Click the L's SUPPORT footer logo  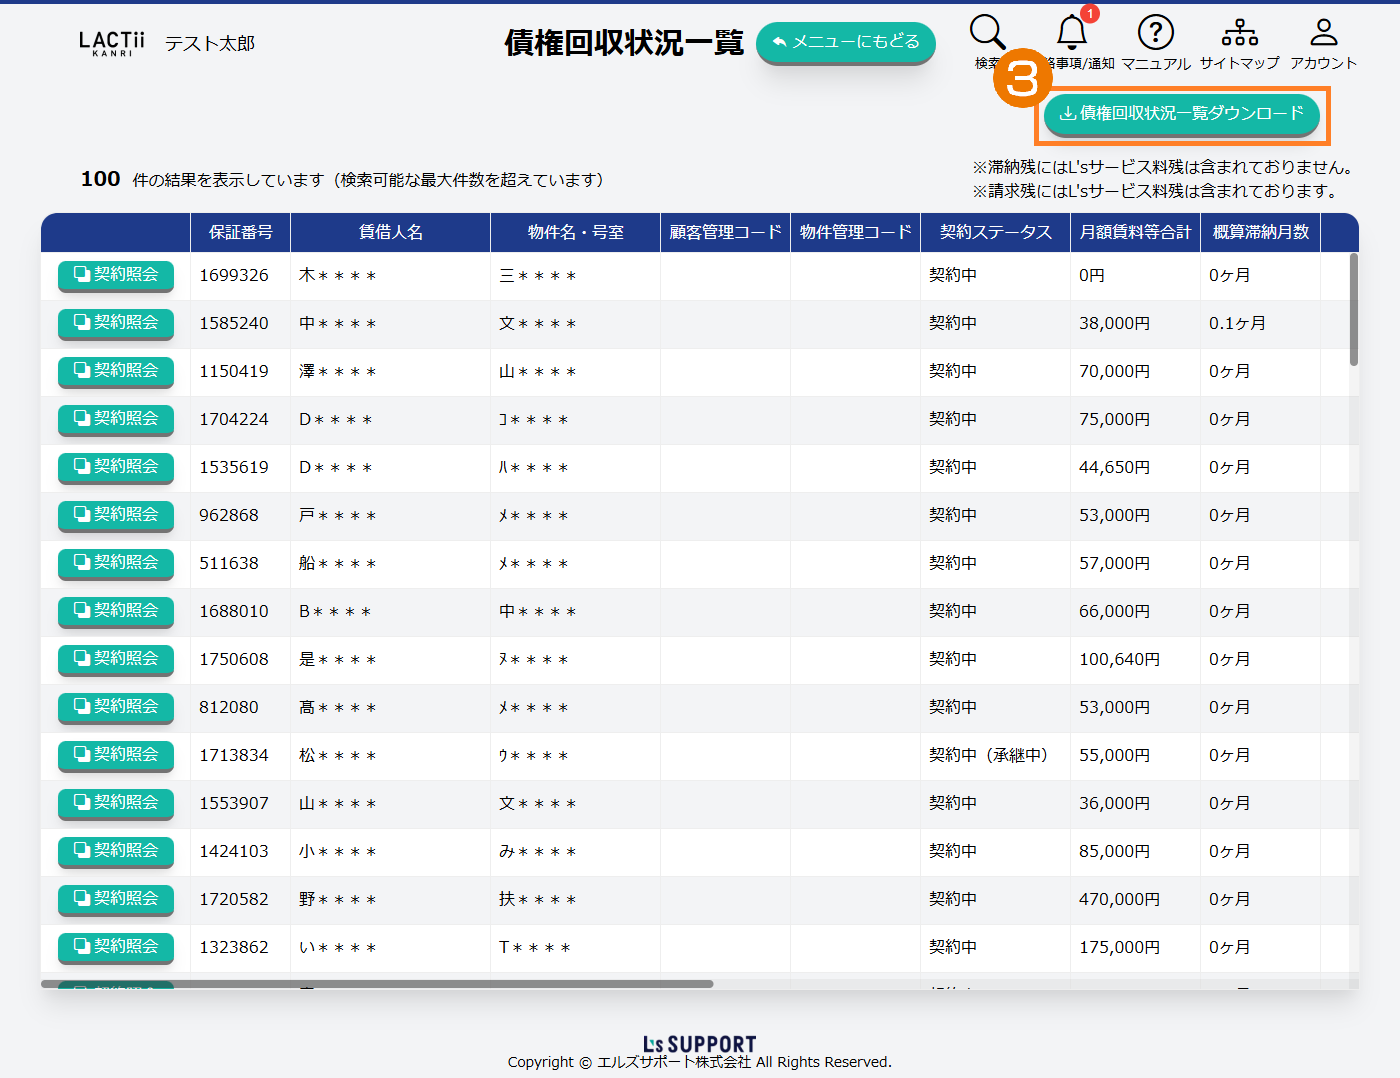point(699,1044)
